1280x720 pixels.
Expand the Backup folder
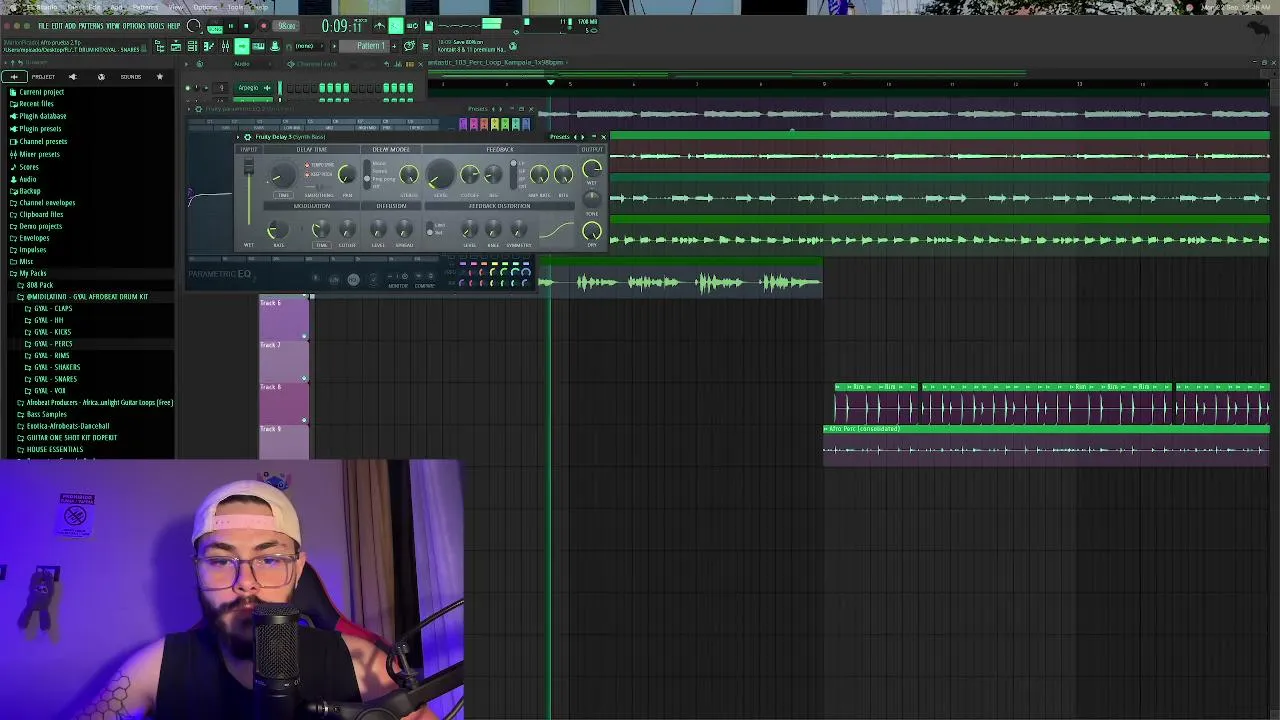click(x=30, y=191)
